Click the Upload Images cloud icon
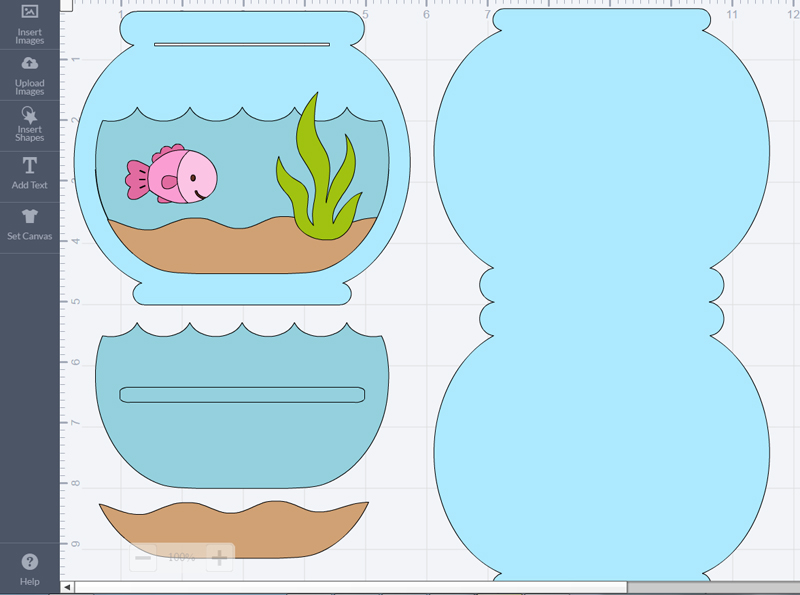This screenshot has height=595, width=800. tap(29, 75)
